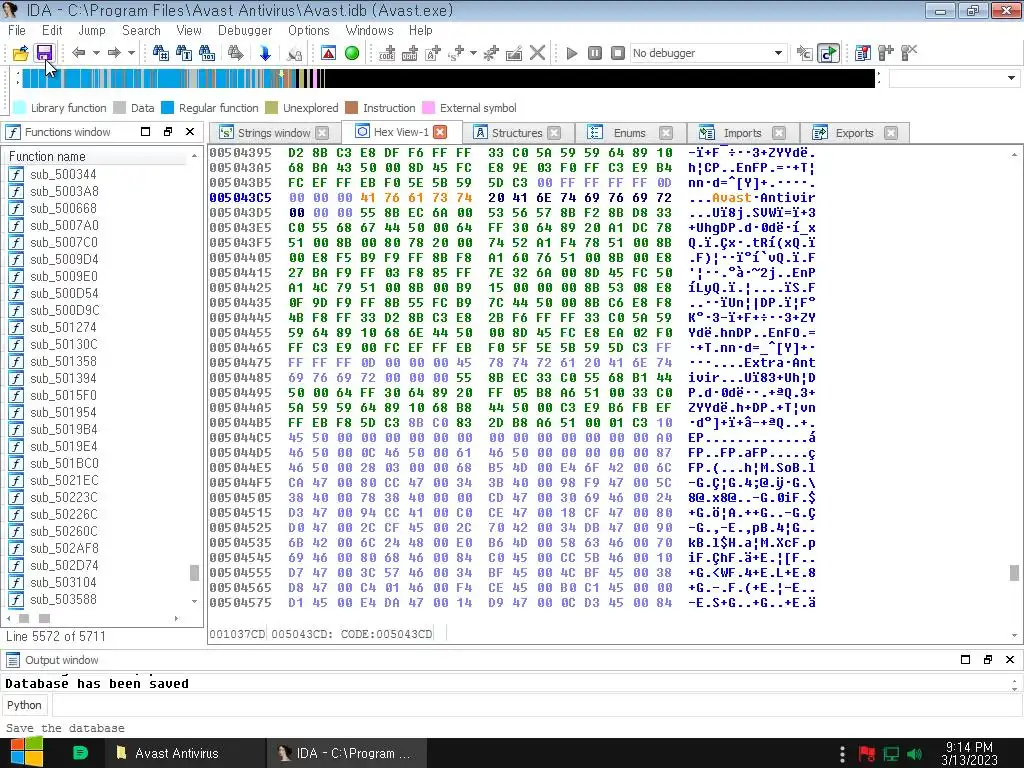
Task: Start the process with the play button
Action: [x=572, y=53]
